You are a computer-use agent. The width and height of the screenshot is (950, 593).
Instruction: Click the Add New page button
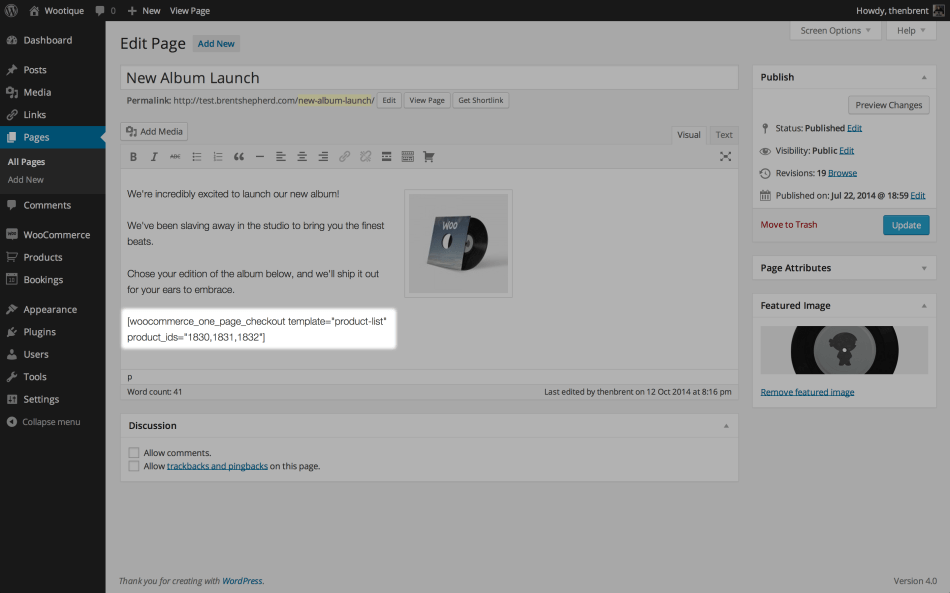(216, 44)
